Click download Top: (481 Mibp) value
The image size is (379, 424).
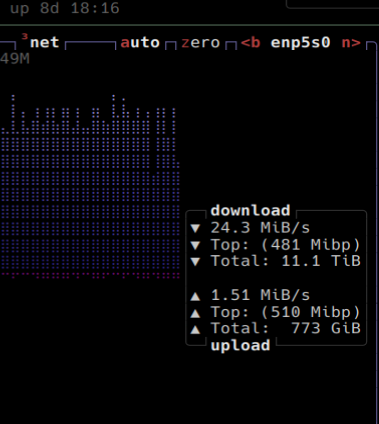[x=286, y=245]
